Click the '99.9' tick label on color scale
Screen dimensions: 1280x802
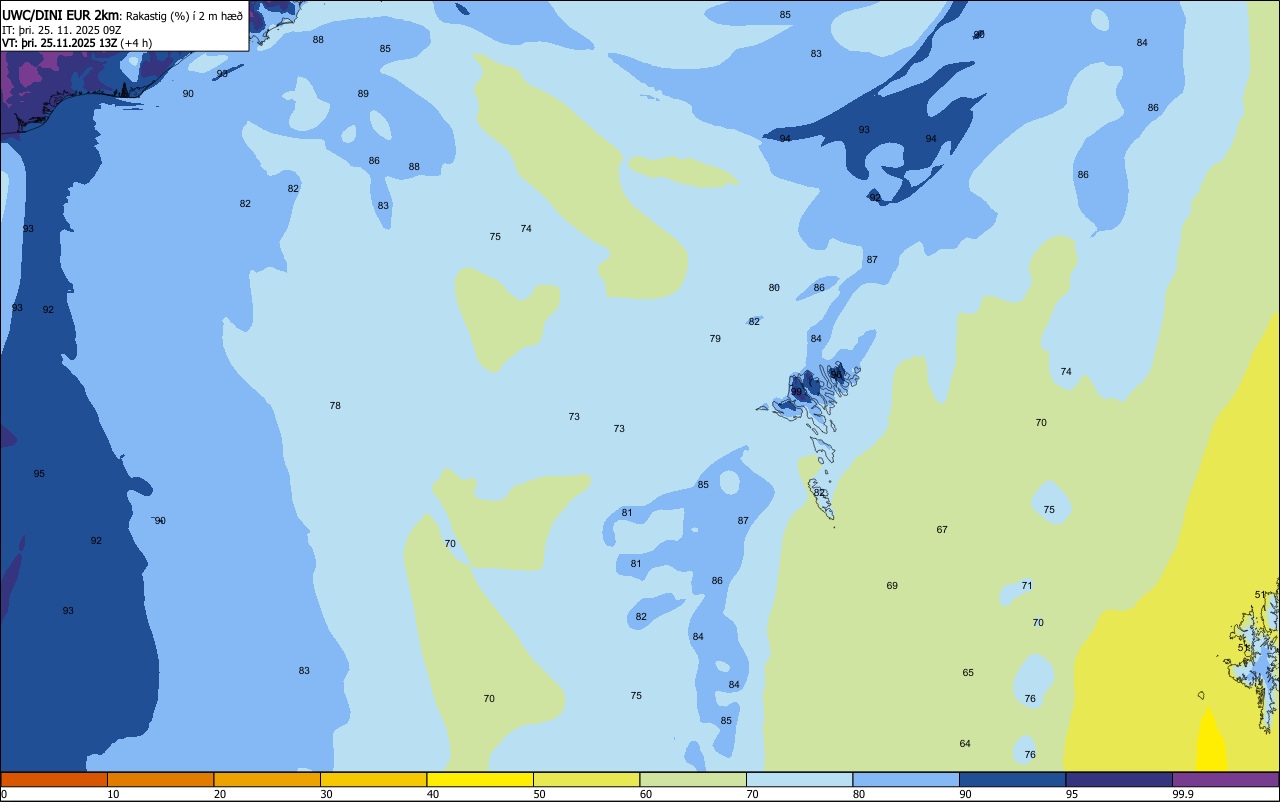coord(1183,794)
